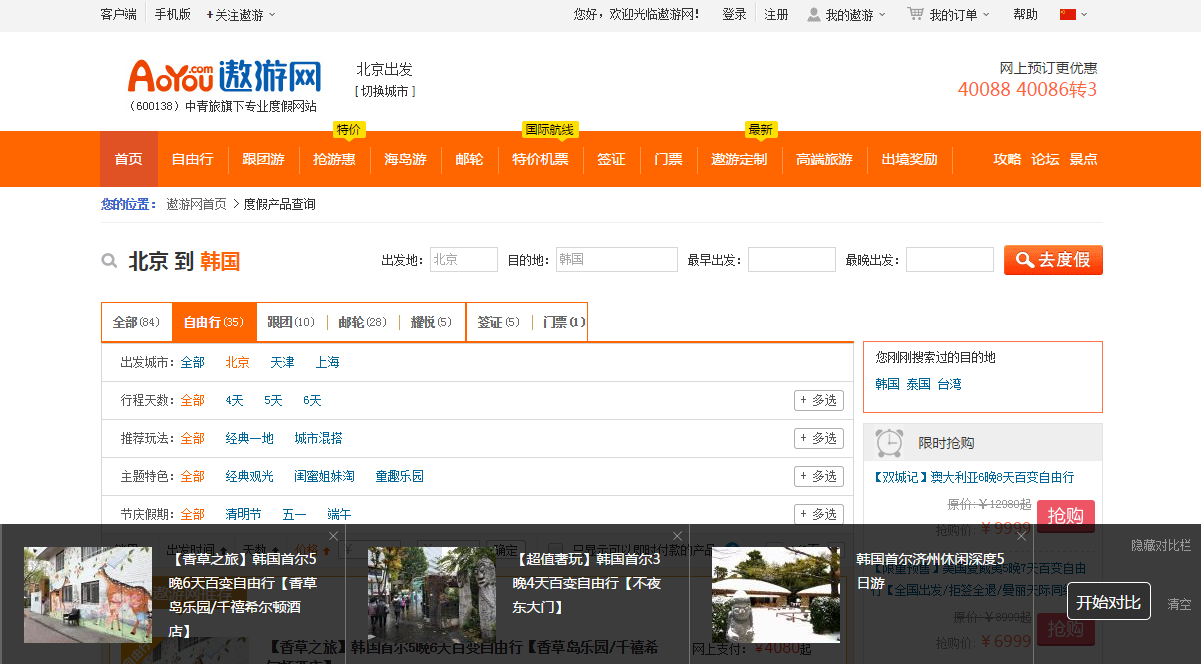Image resolution: width=1201 pixels, height=664 pixels.
Task: Open 跟团游 navigation item
Action: pyautogui.click(x=263, y=159)
